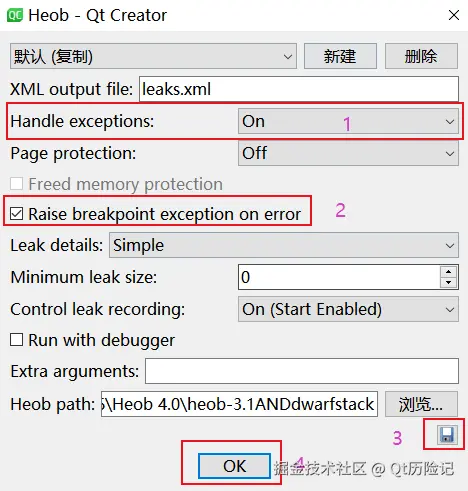Open the Handle exceptions dropdown

pyautogui.click(x=348, y=121)
